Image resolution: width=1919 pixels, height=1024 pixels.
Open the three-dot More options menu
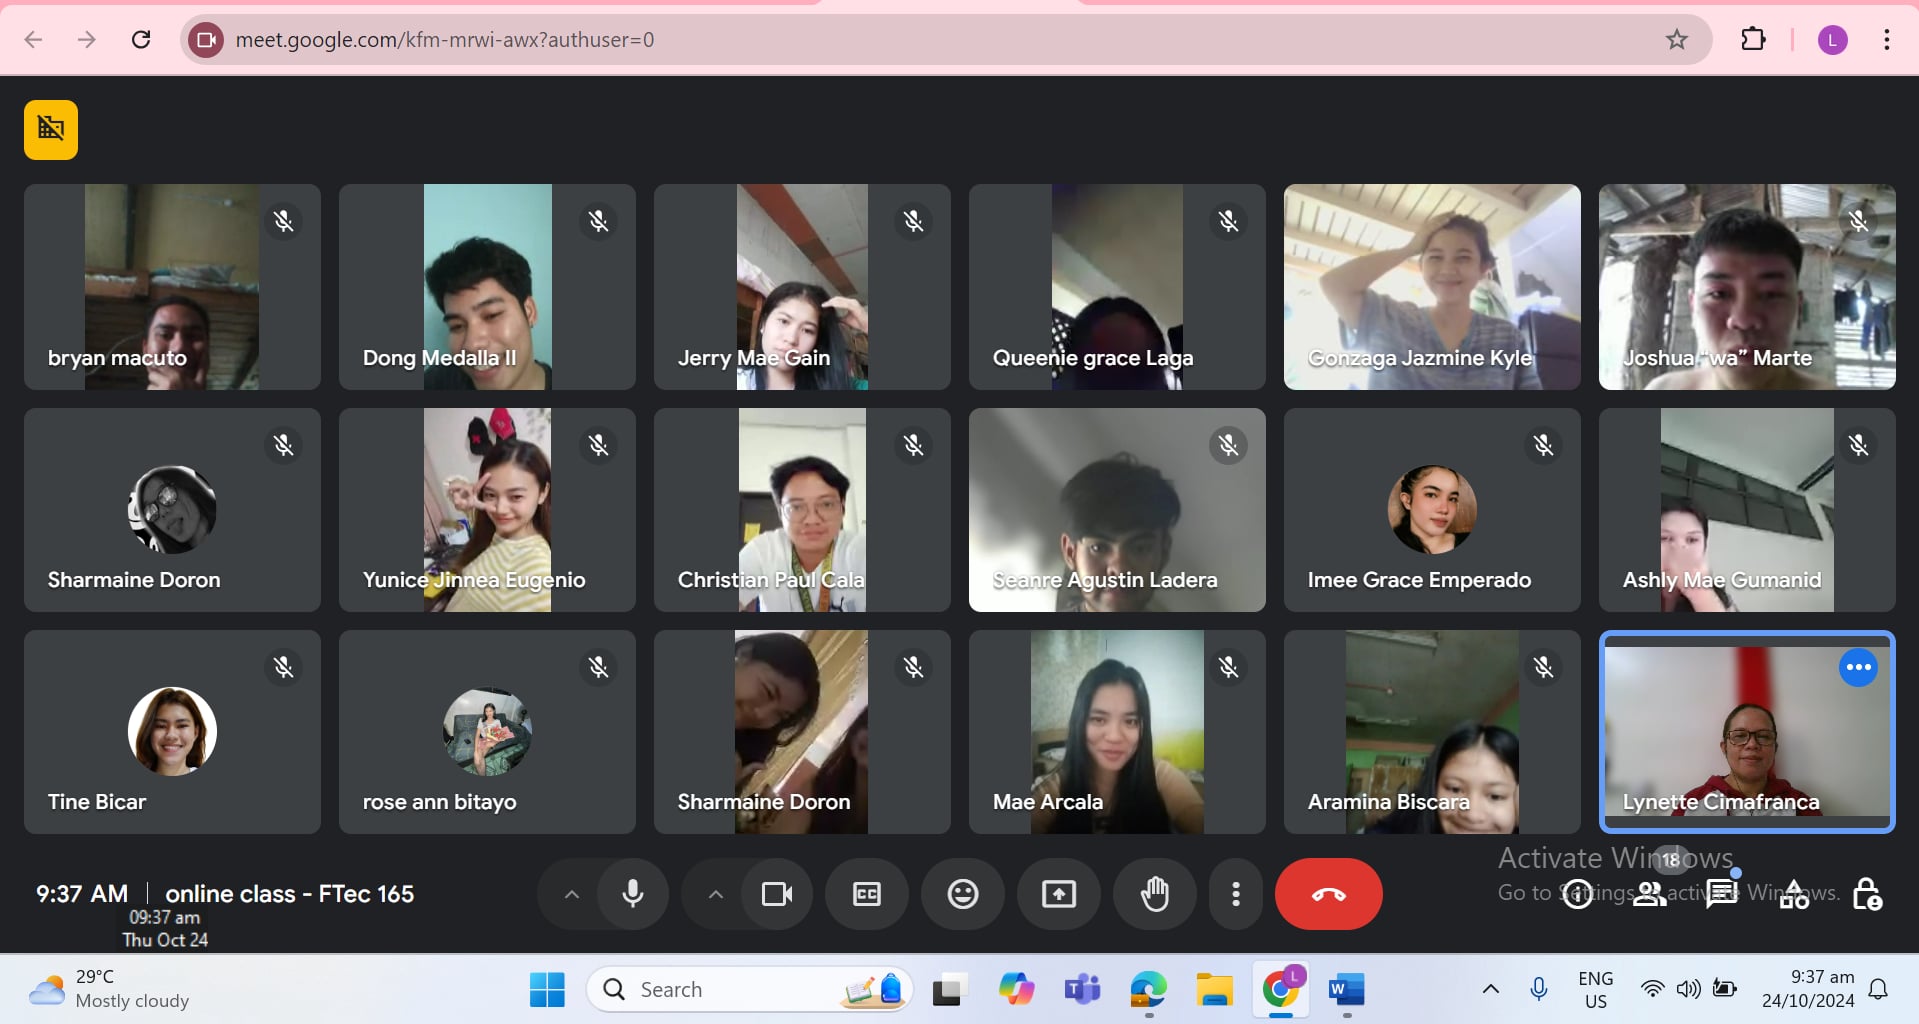click(1236, 894)
